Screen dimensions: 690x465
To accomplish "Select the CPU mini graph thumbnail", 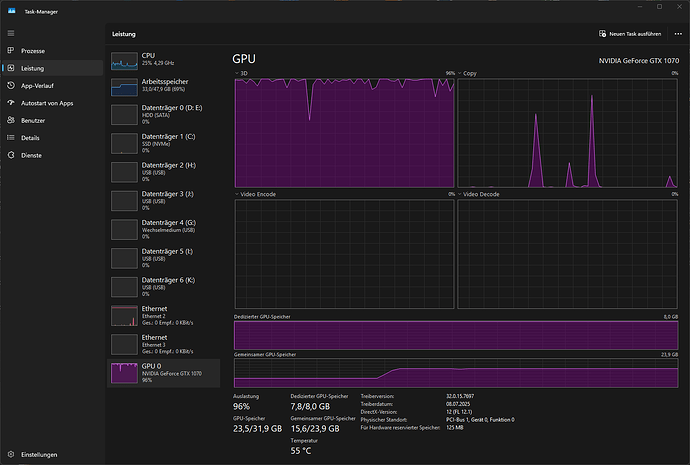I will [124, 61].
